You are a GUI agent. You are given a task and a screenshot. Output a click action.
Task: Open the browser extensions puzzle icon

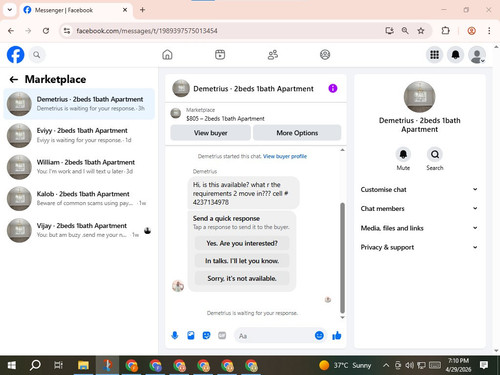[x=445, y=31]
